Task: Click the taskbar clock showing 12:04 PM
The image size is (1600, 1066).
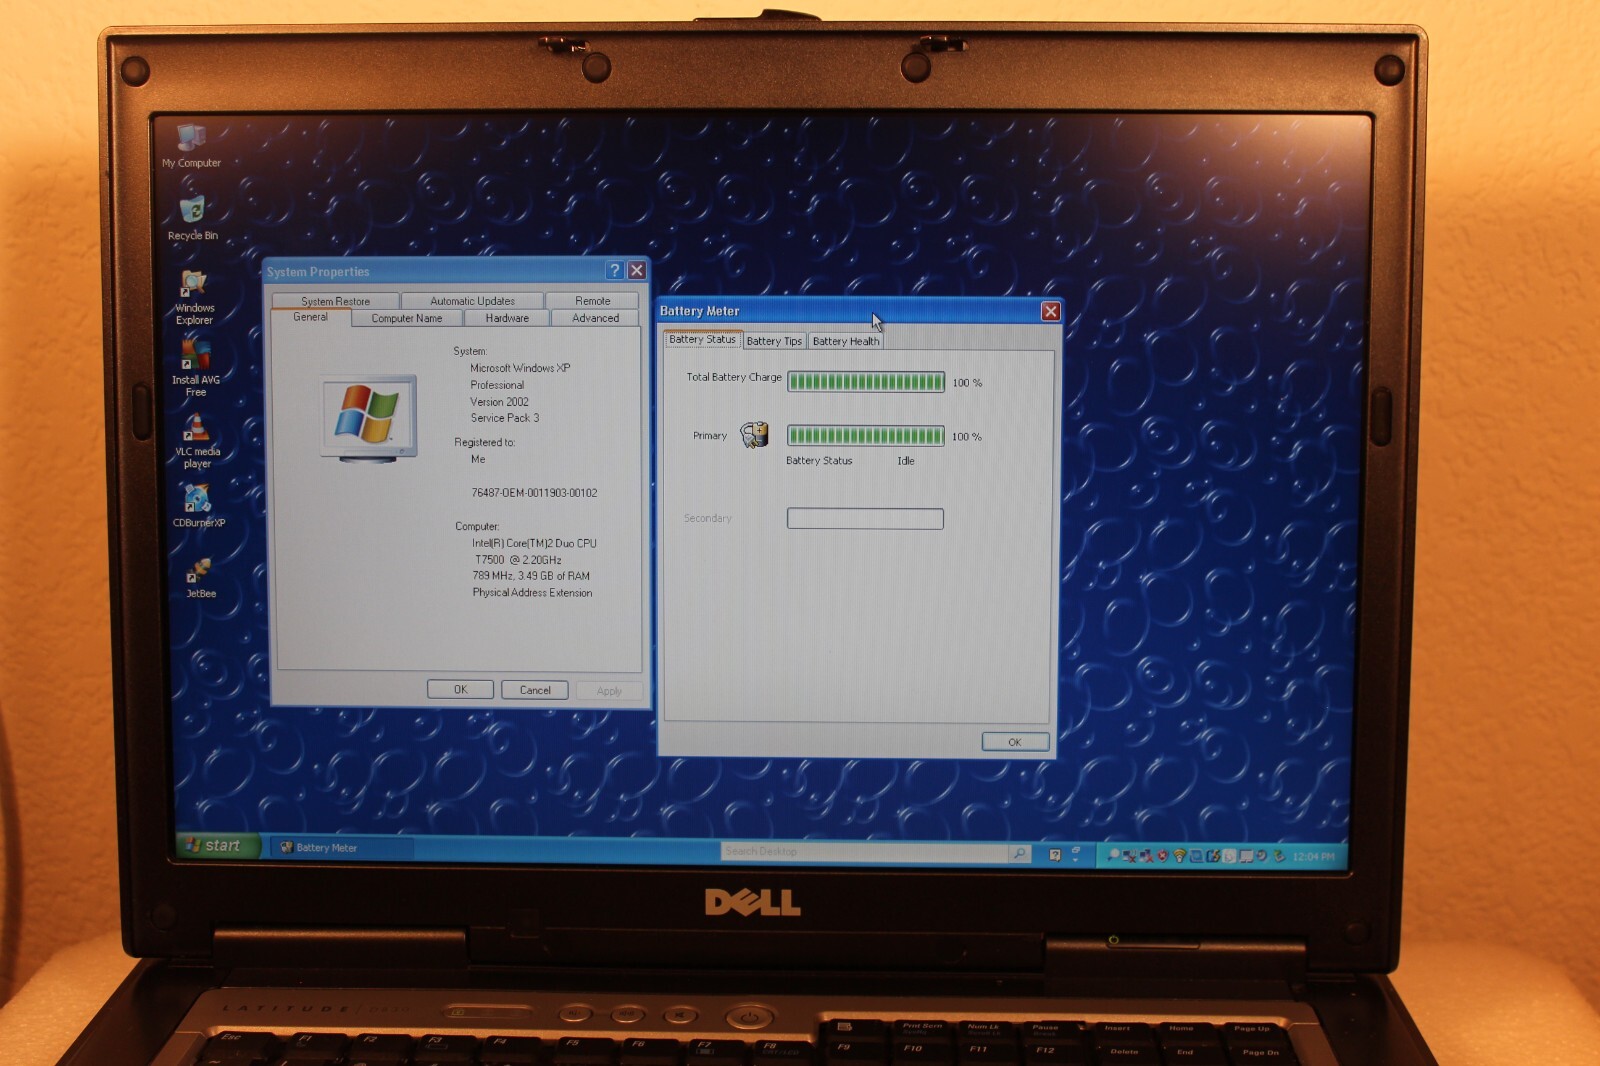Action: 1314,857
